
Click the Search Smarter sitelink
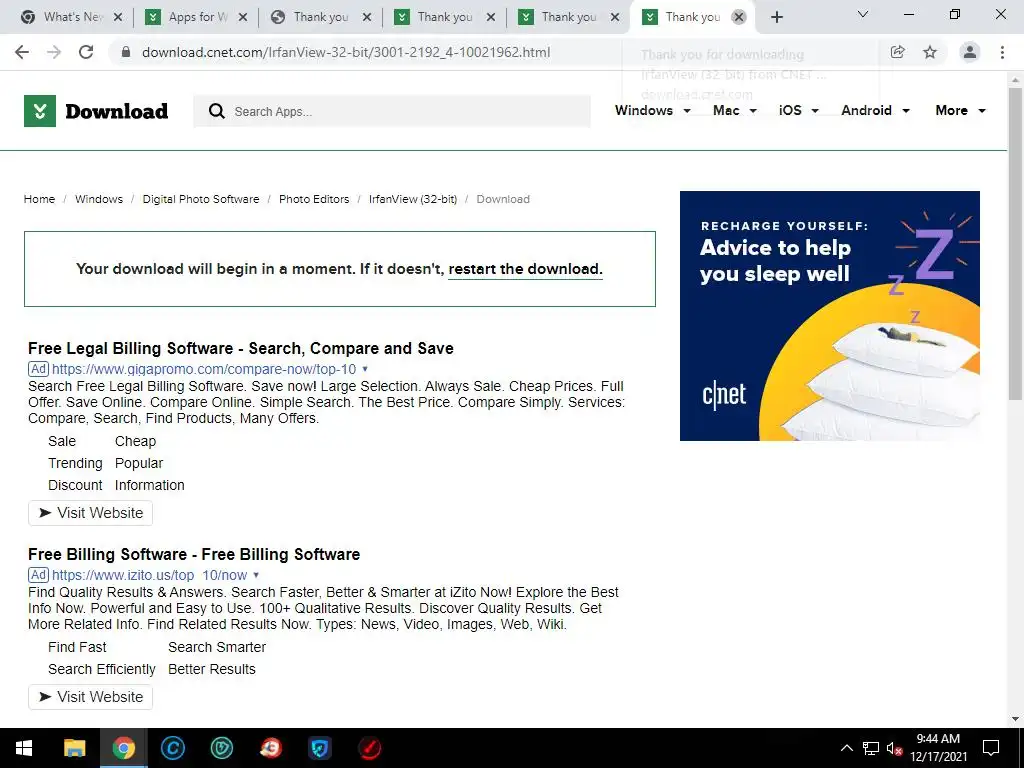click(x=217, y=647)
